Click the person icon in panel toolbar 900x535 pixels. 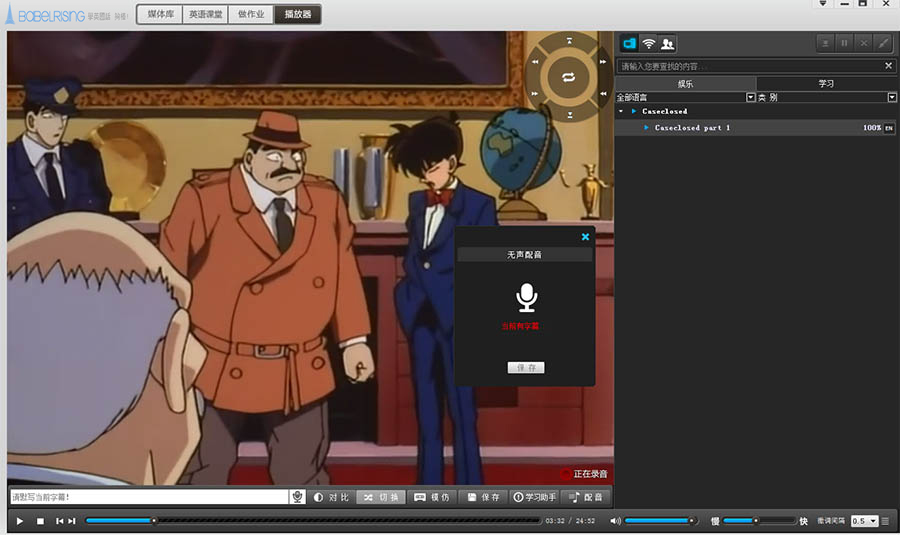pos(825,43)
